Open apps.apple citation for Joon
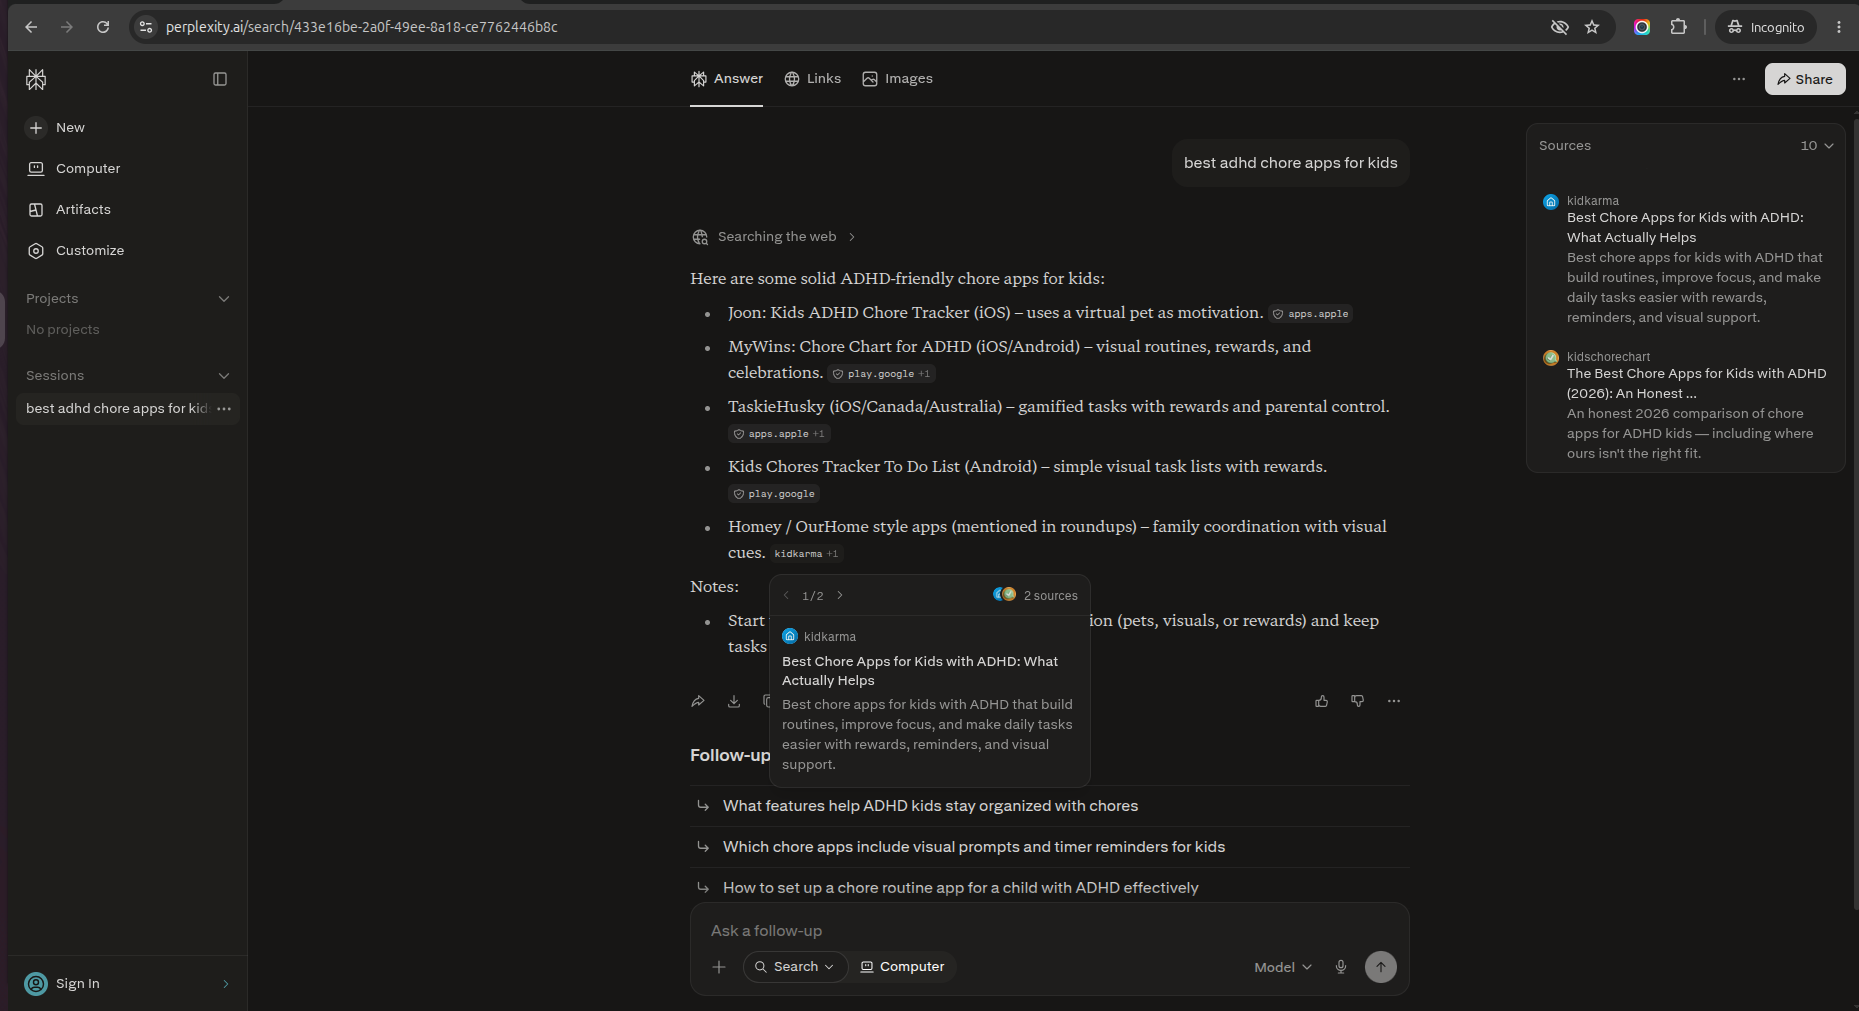The height and width of the screenshot is (1011, 1859). click(1310, 314)
